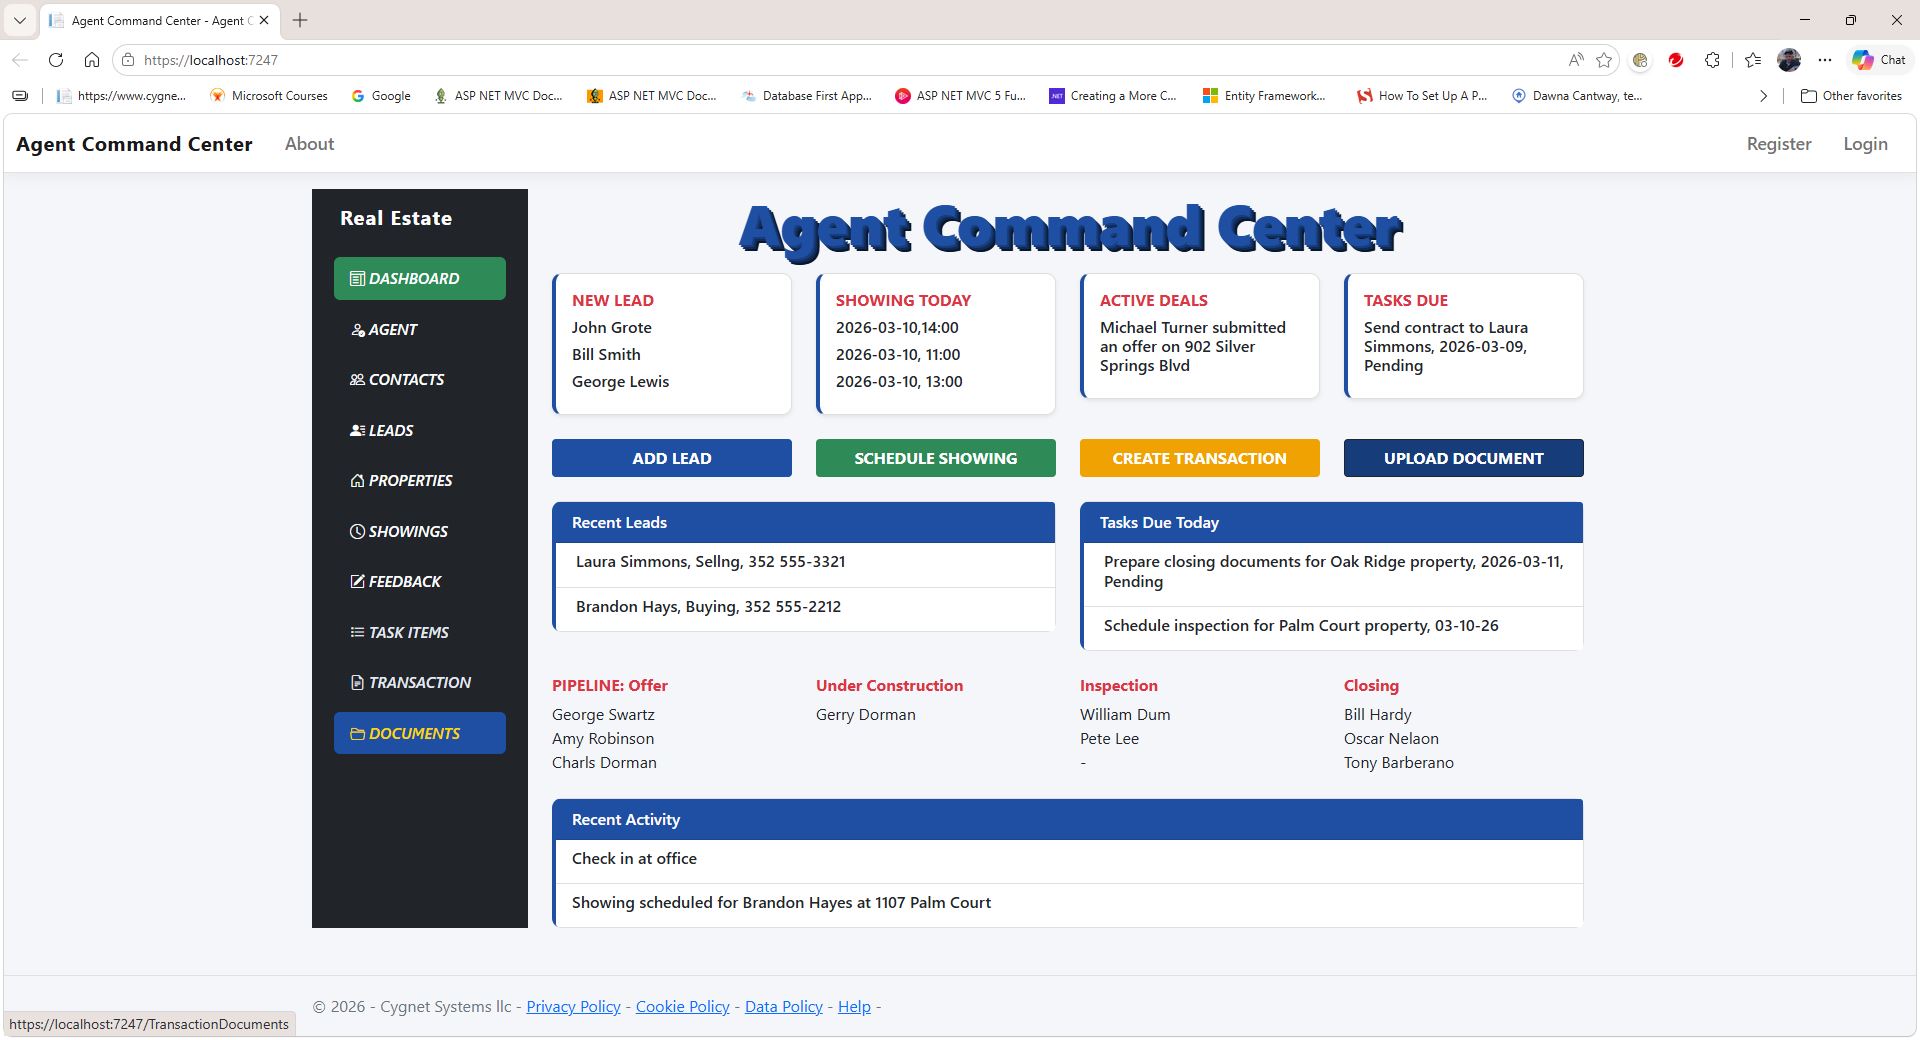Open the Privacy Policy footer link
The image size is (1920, 1040).
coord(573,1007)
